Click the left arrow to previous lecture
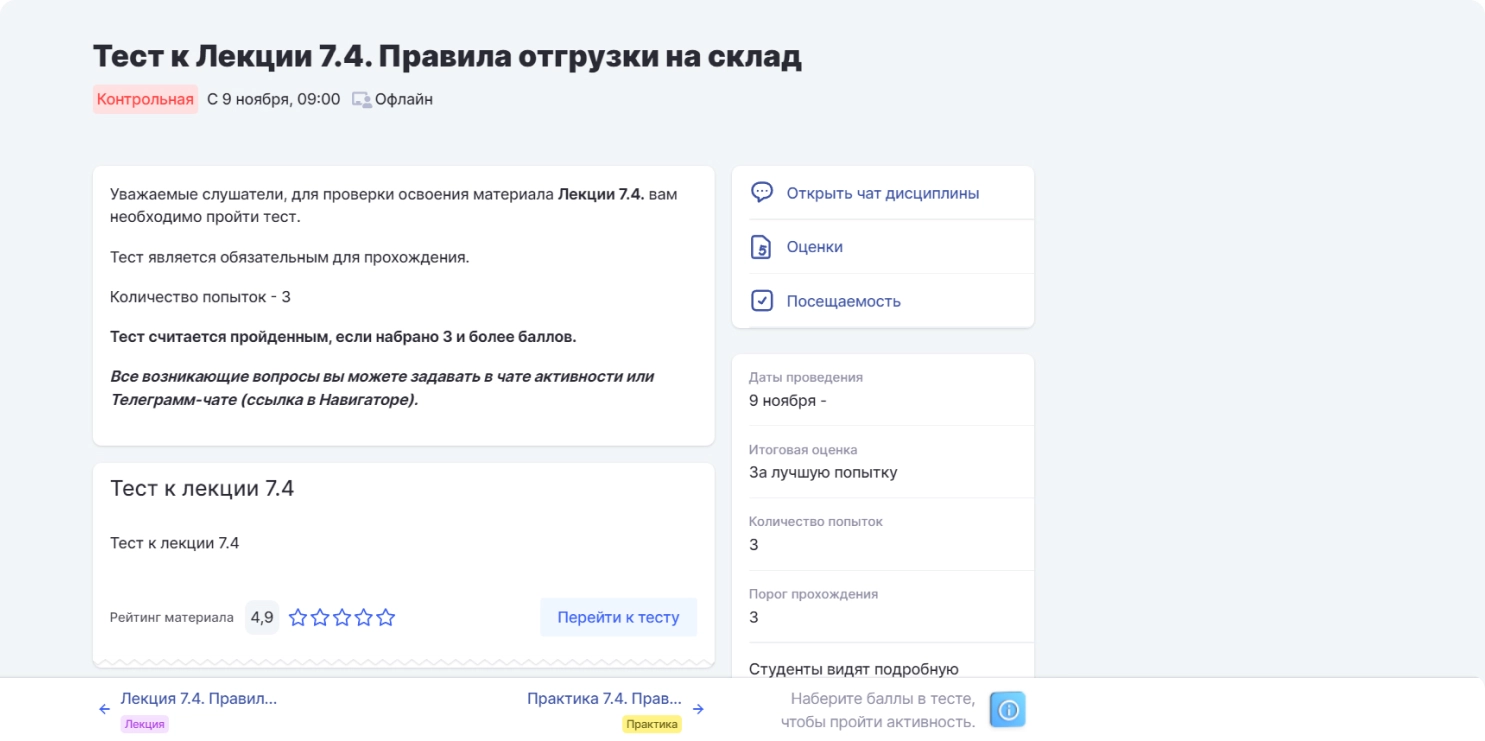This screenshot has height=741, width=1485. (104, 710)
